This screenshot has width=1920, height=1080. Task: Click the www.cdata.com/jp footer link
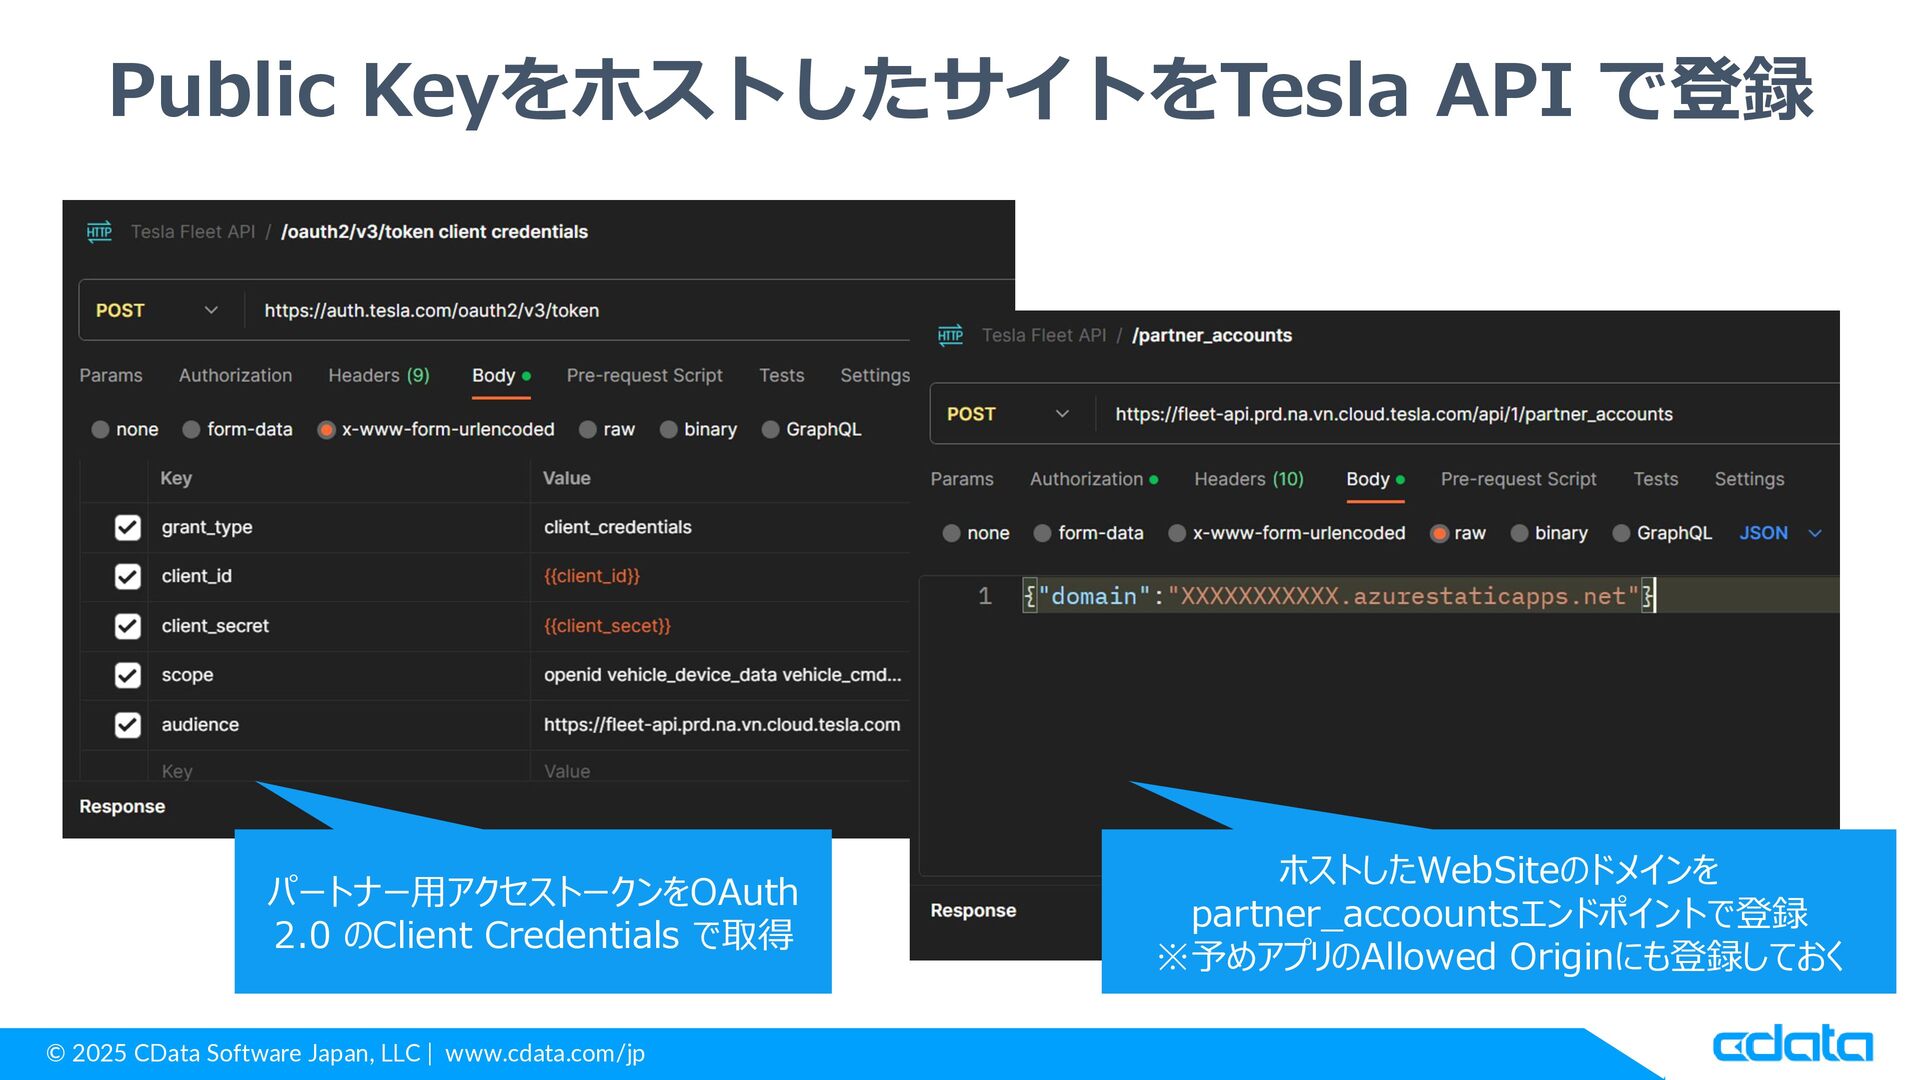click(544, 1053)
